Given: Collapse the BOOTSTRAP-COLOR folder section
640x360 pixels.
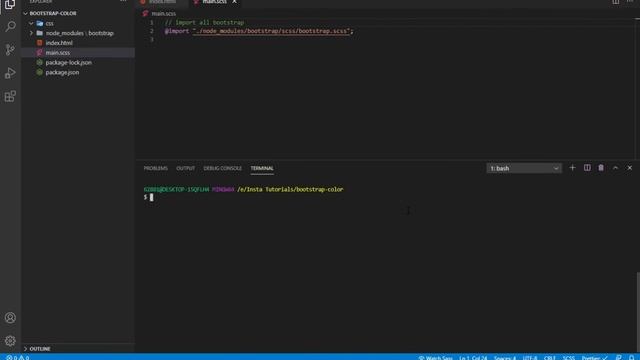Looking at the screenshot, I should coord(26,13).
